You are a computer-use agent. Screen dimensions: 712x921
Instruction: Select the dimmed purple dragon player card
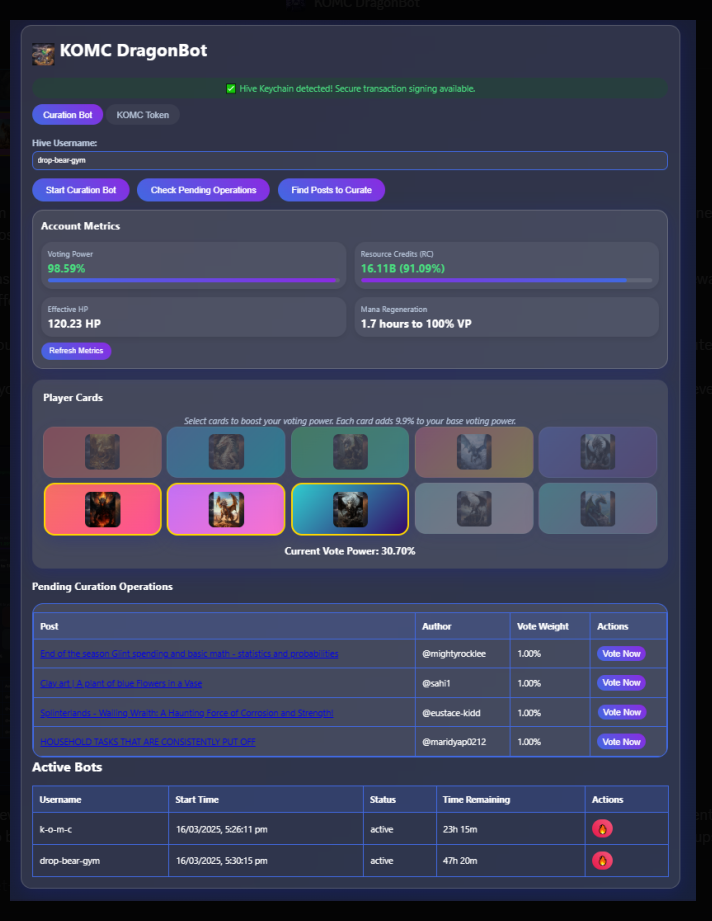coord(598,452)
